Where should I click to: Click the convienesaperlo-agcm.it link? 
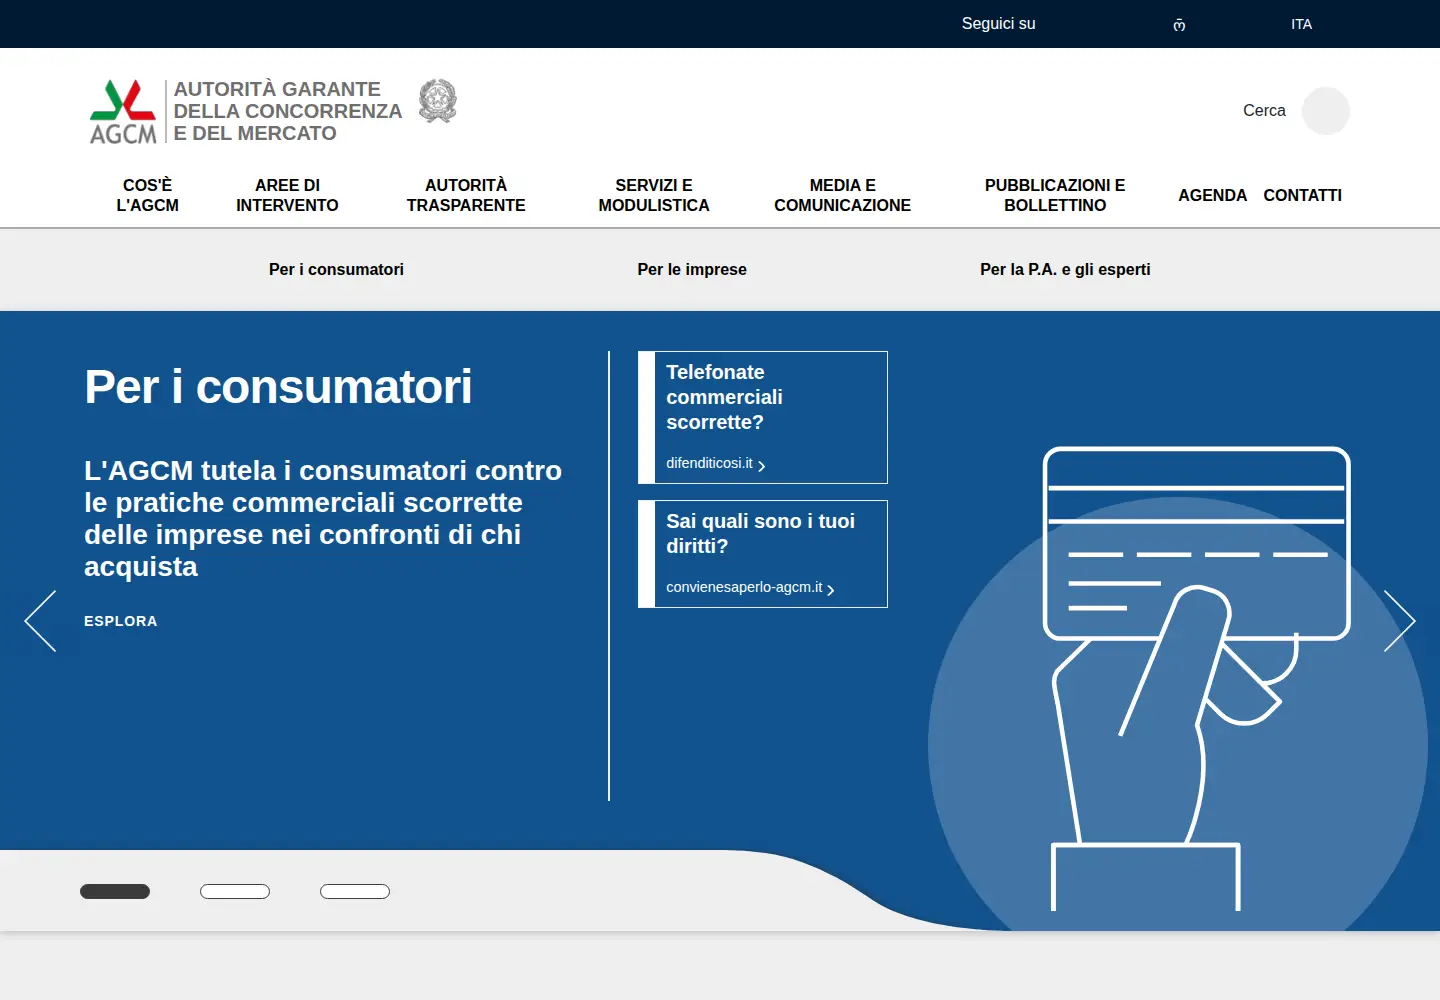(x=744, y=587)
